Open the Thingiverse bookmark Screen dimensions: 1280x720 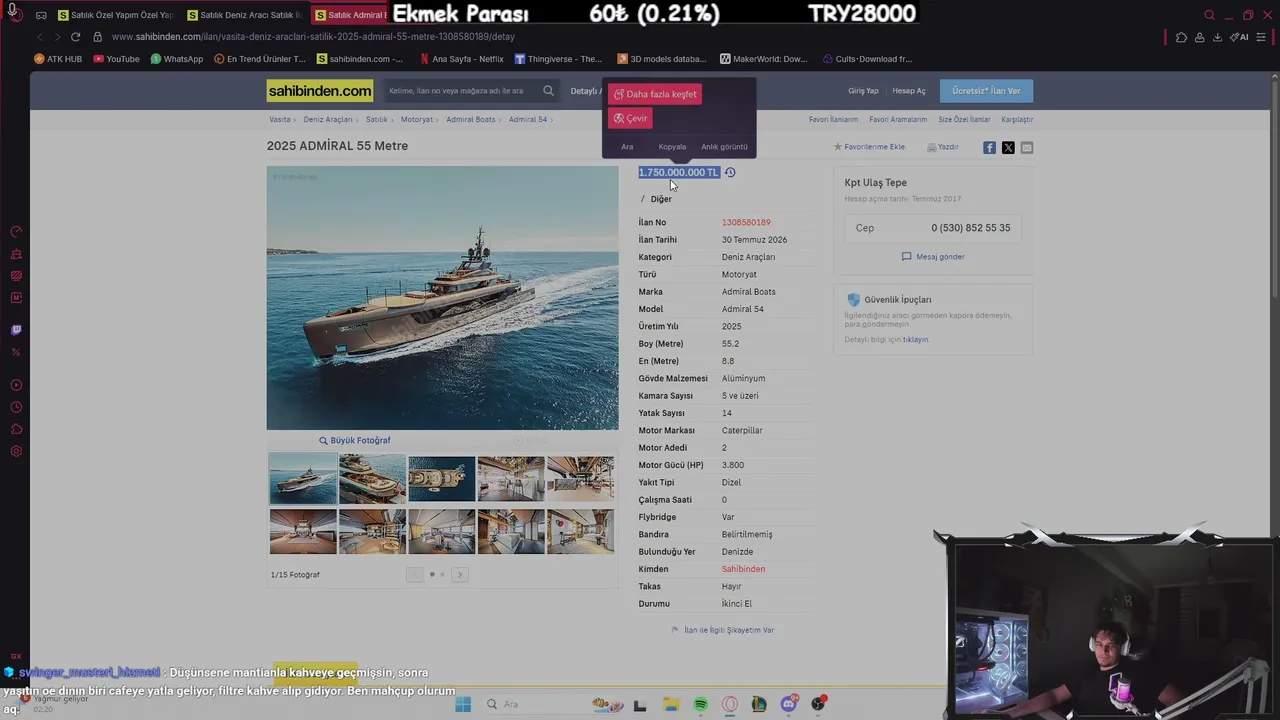[558, 59]
